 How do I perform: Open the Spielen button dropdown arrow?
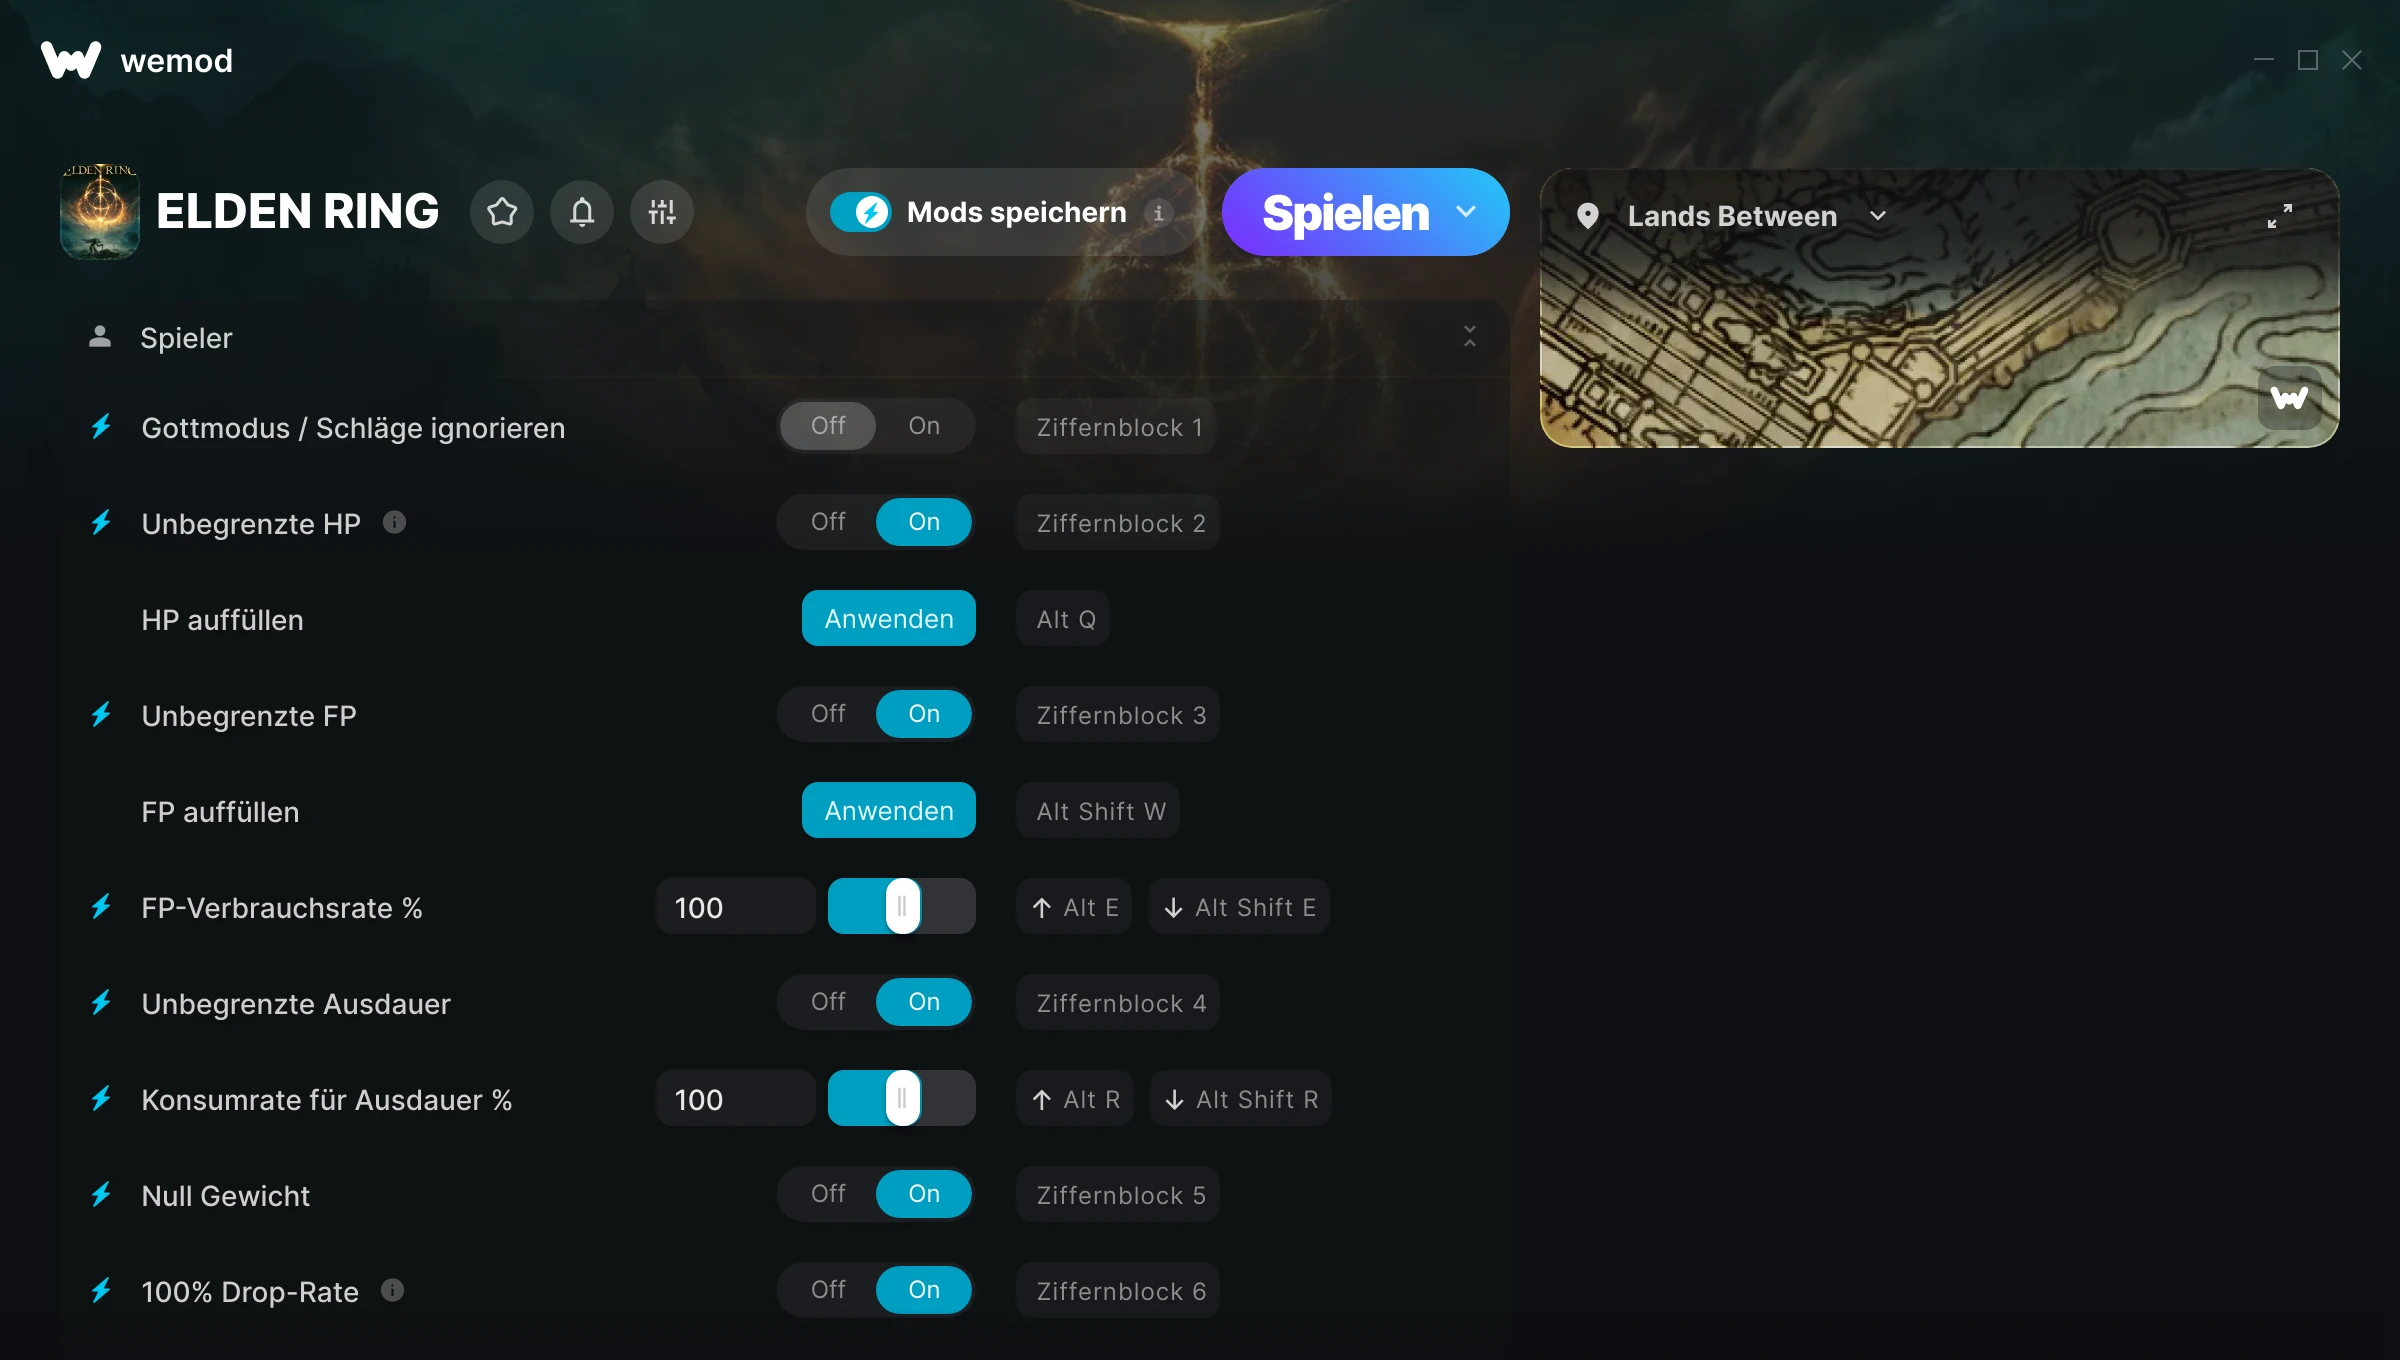pyautogui.click(x=1466, y=212)
